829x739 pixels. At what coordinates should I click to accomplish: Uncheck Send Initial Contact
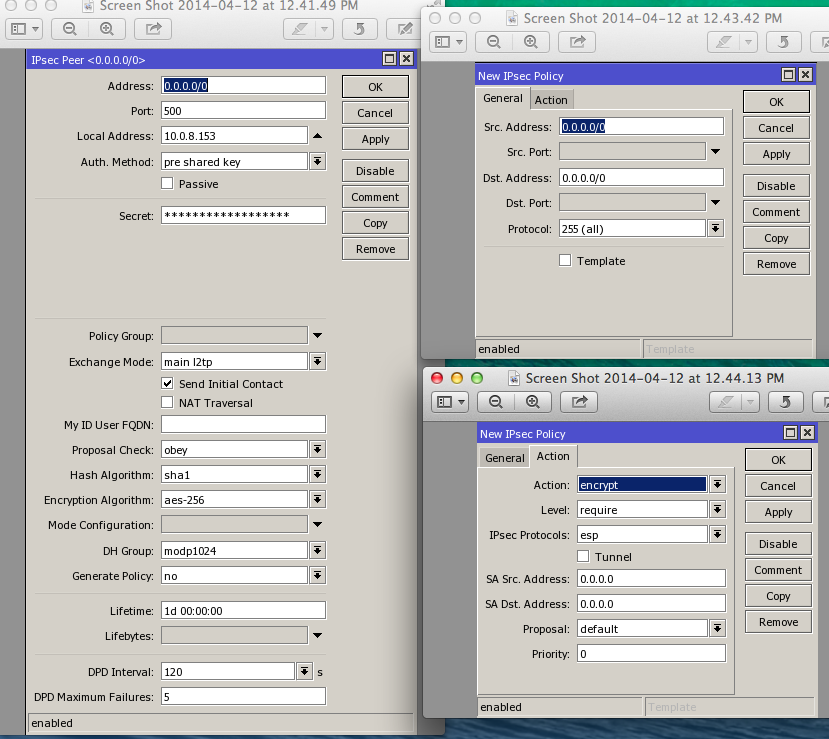(167, 383)
